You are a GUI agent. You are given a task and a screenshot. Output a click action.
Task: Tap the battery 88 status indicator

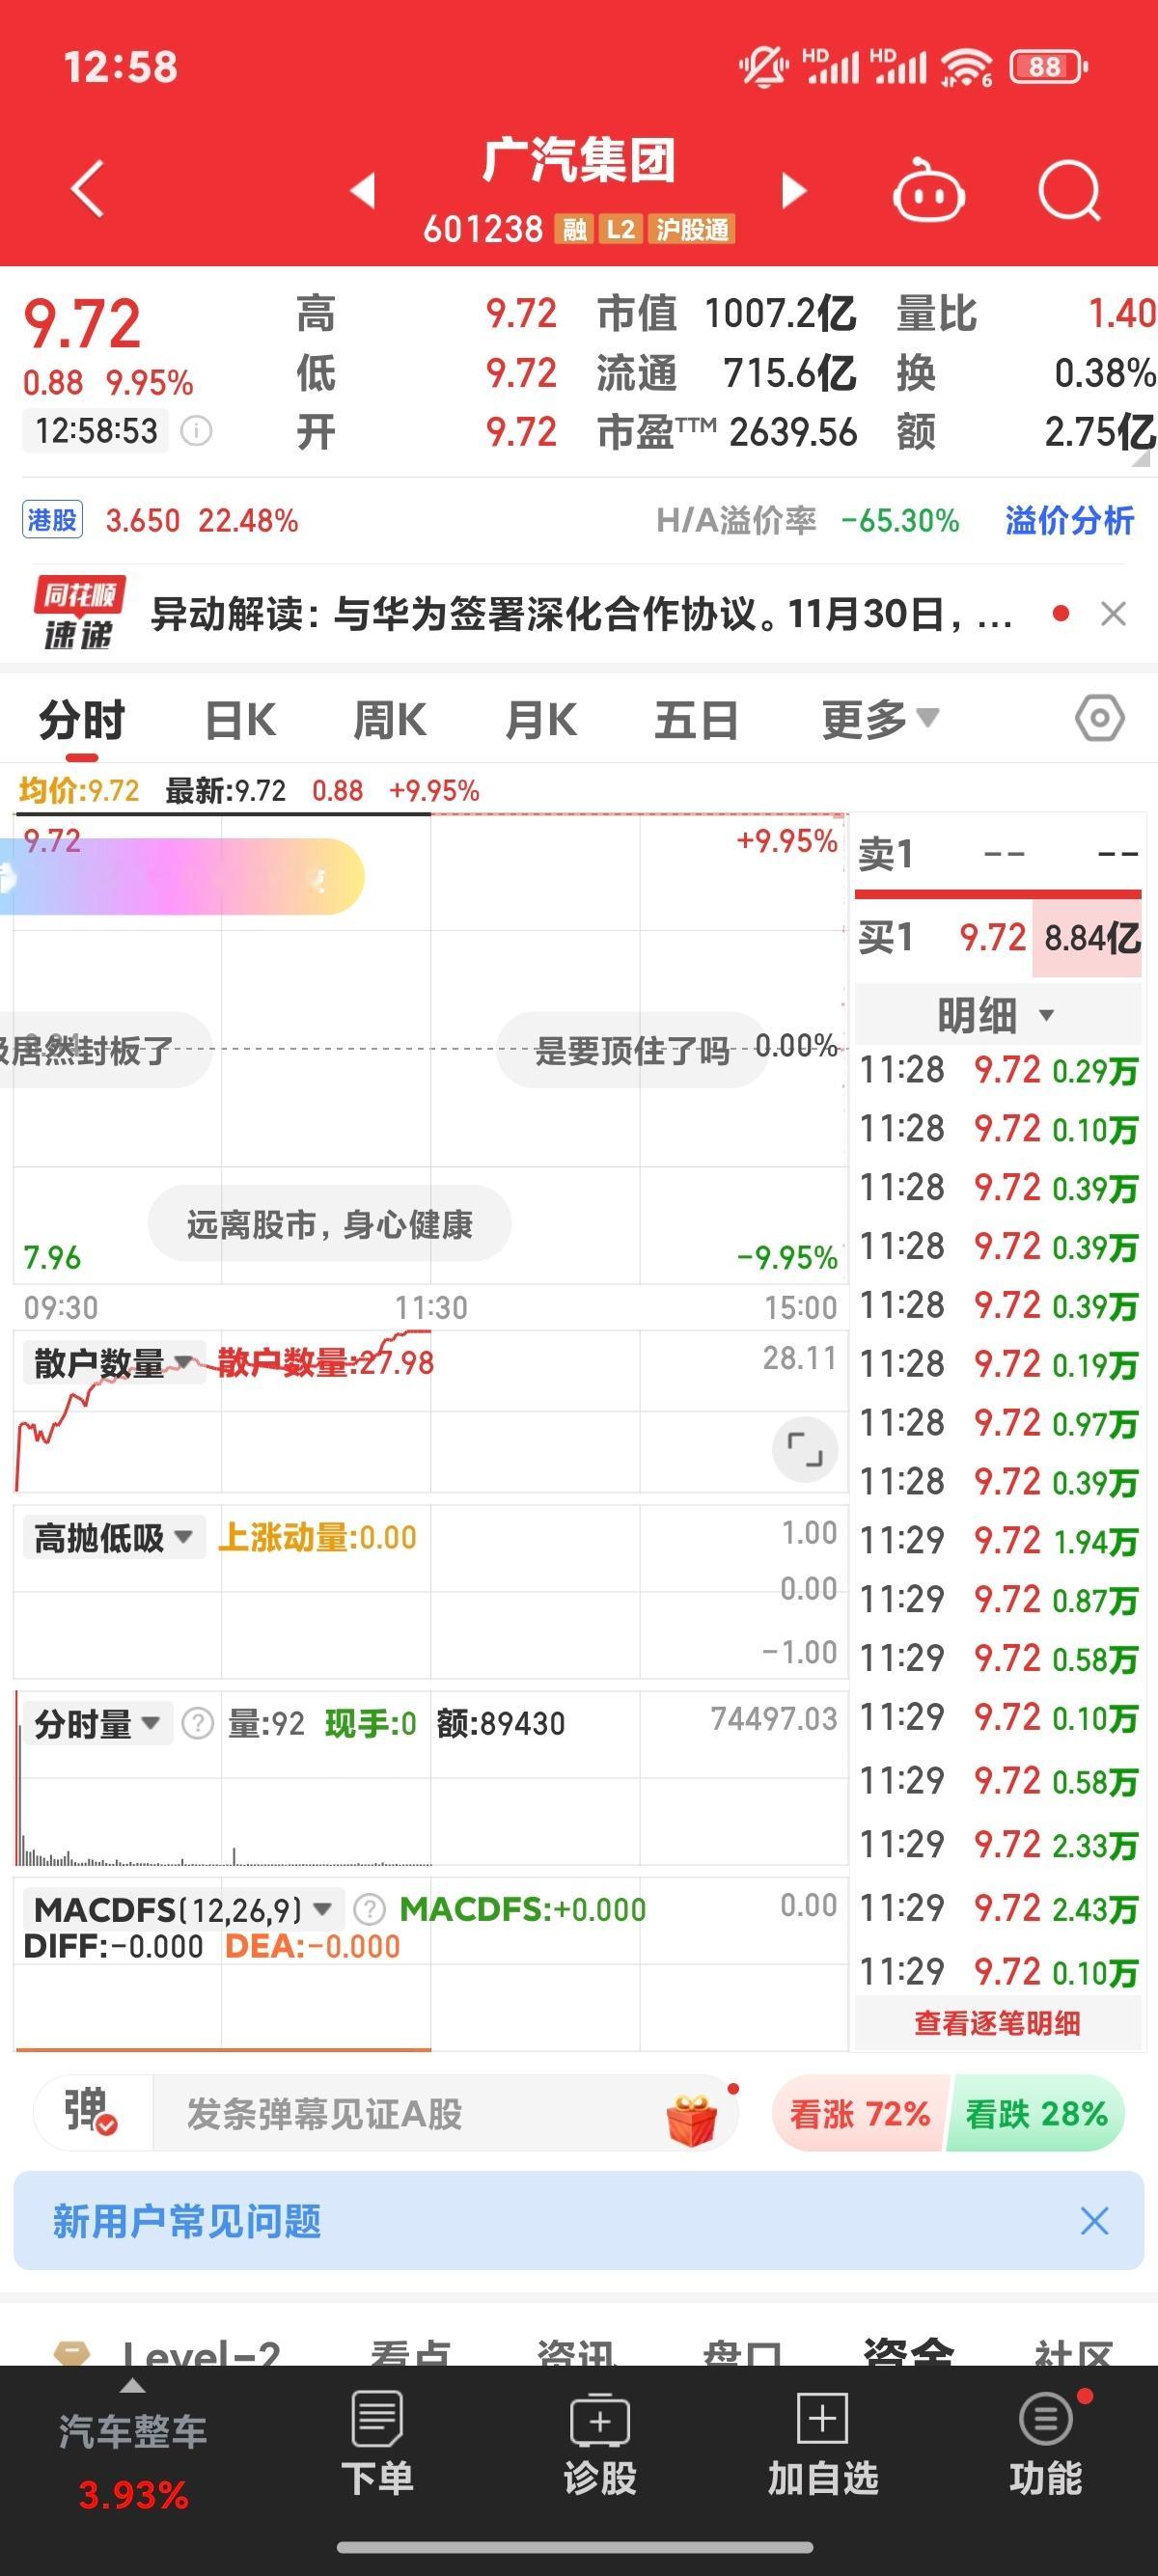tap(1048, 67)
